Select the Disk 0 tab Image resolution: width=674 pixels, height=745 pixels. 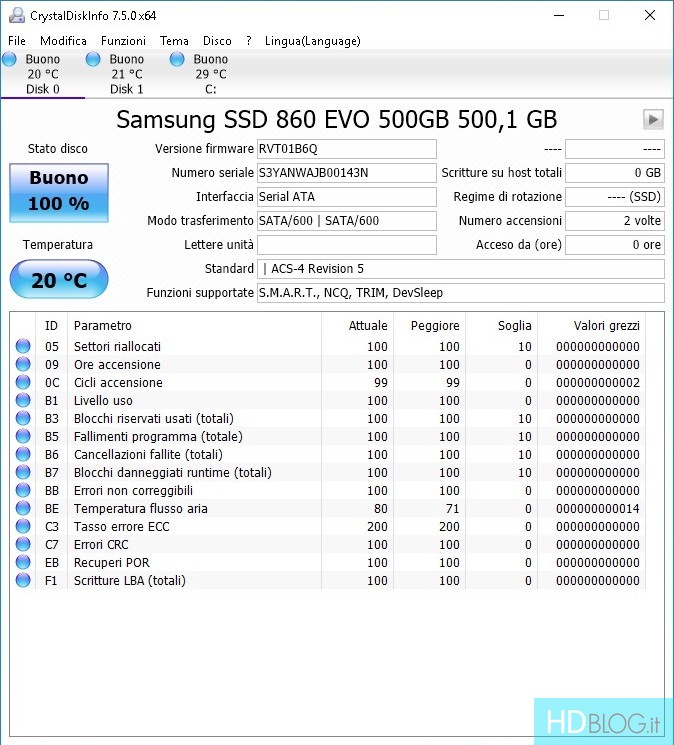pyautogui.click(x=42, y=74)
